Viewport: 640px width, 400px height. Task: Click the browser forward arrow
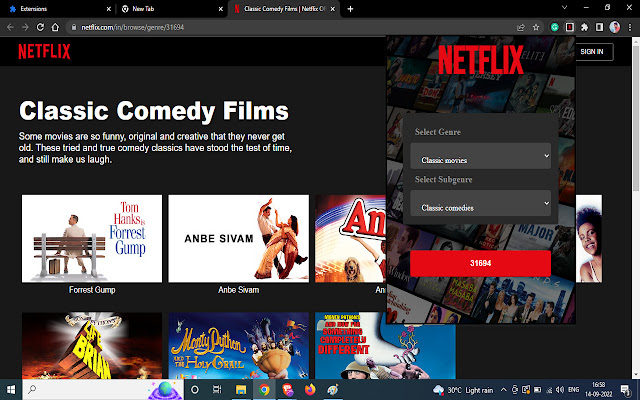coord(25,27)
